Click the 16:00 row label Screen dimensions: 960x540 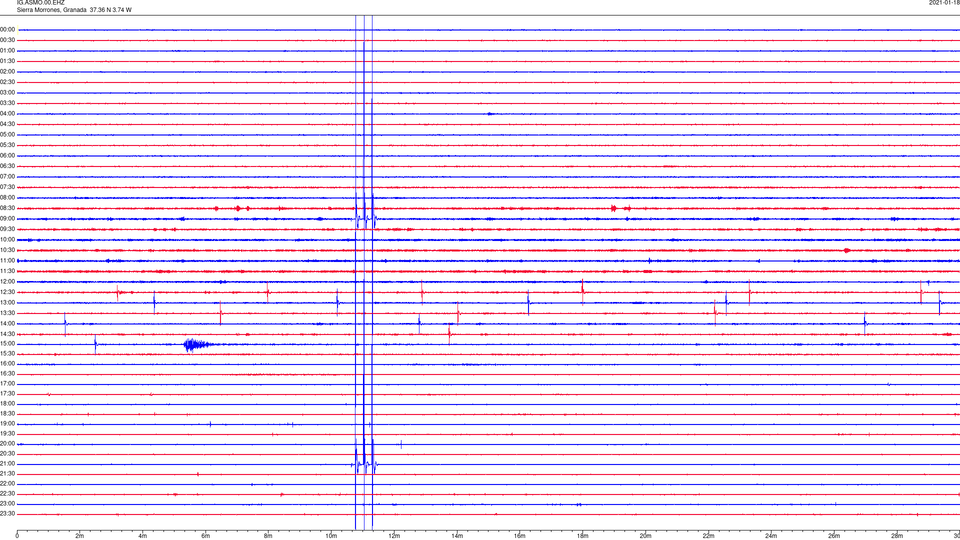tap(8, 363)
